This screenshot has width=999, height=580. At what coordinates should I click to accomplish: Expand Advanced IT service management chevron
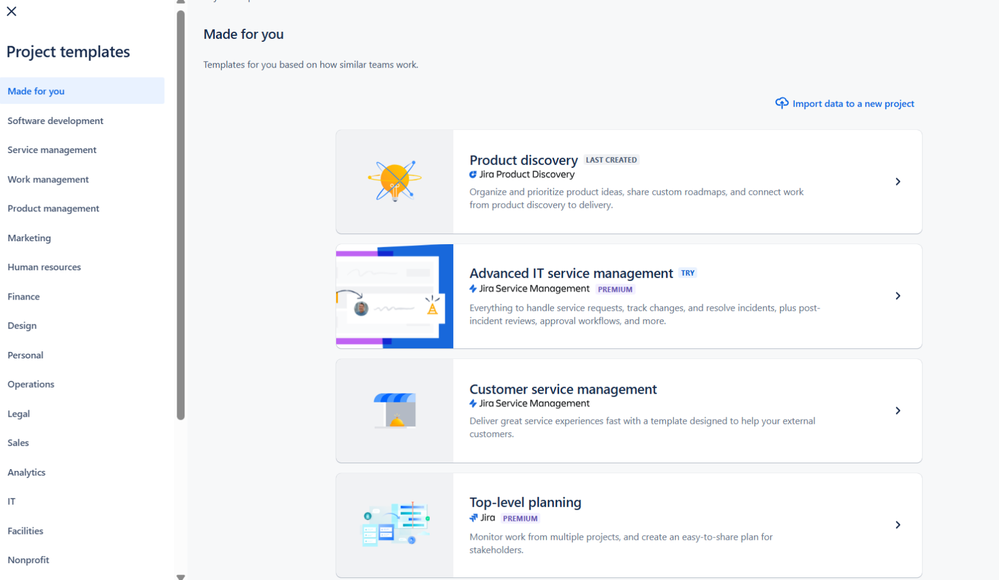tap(898, 296)
